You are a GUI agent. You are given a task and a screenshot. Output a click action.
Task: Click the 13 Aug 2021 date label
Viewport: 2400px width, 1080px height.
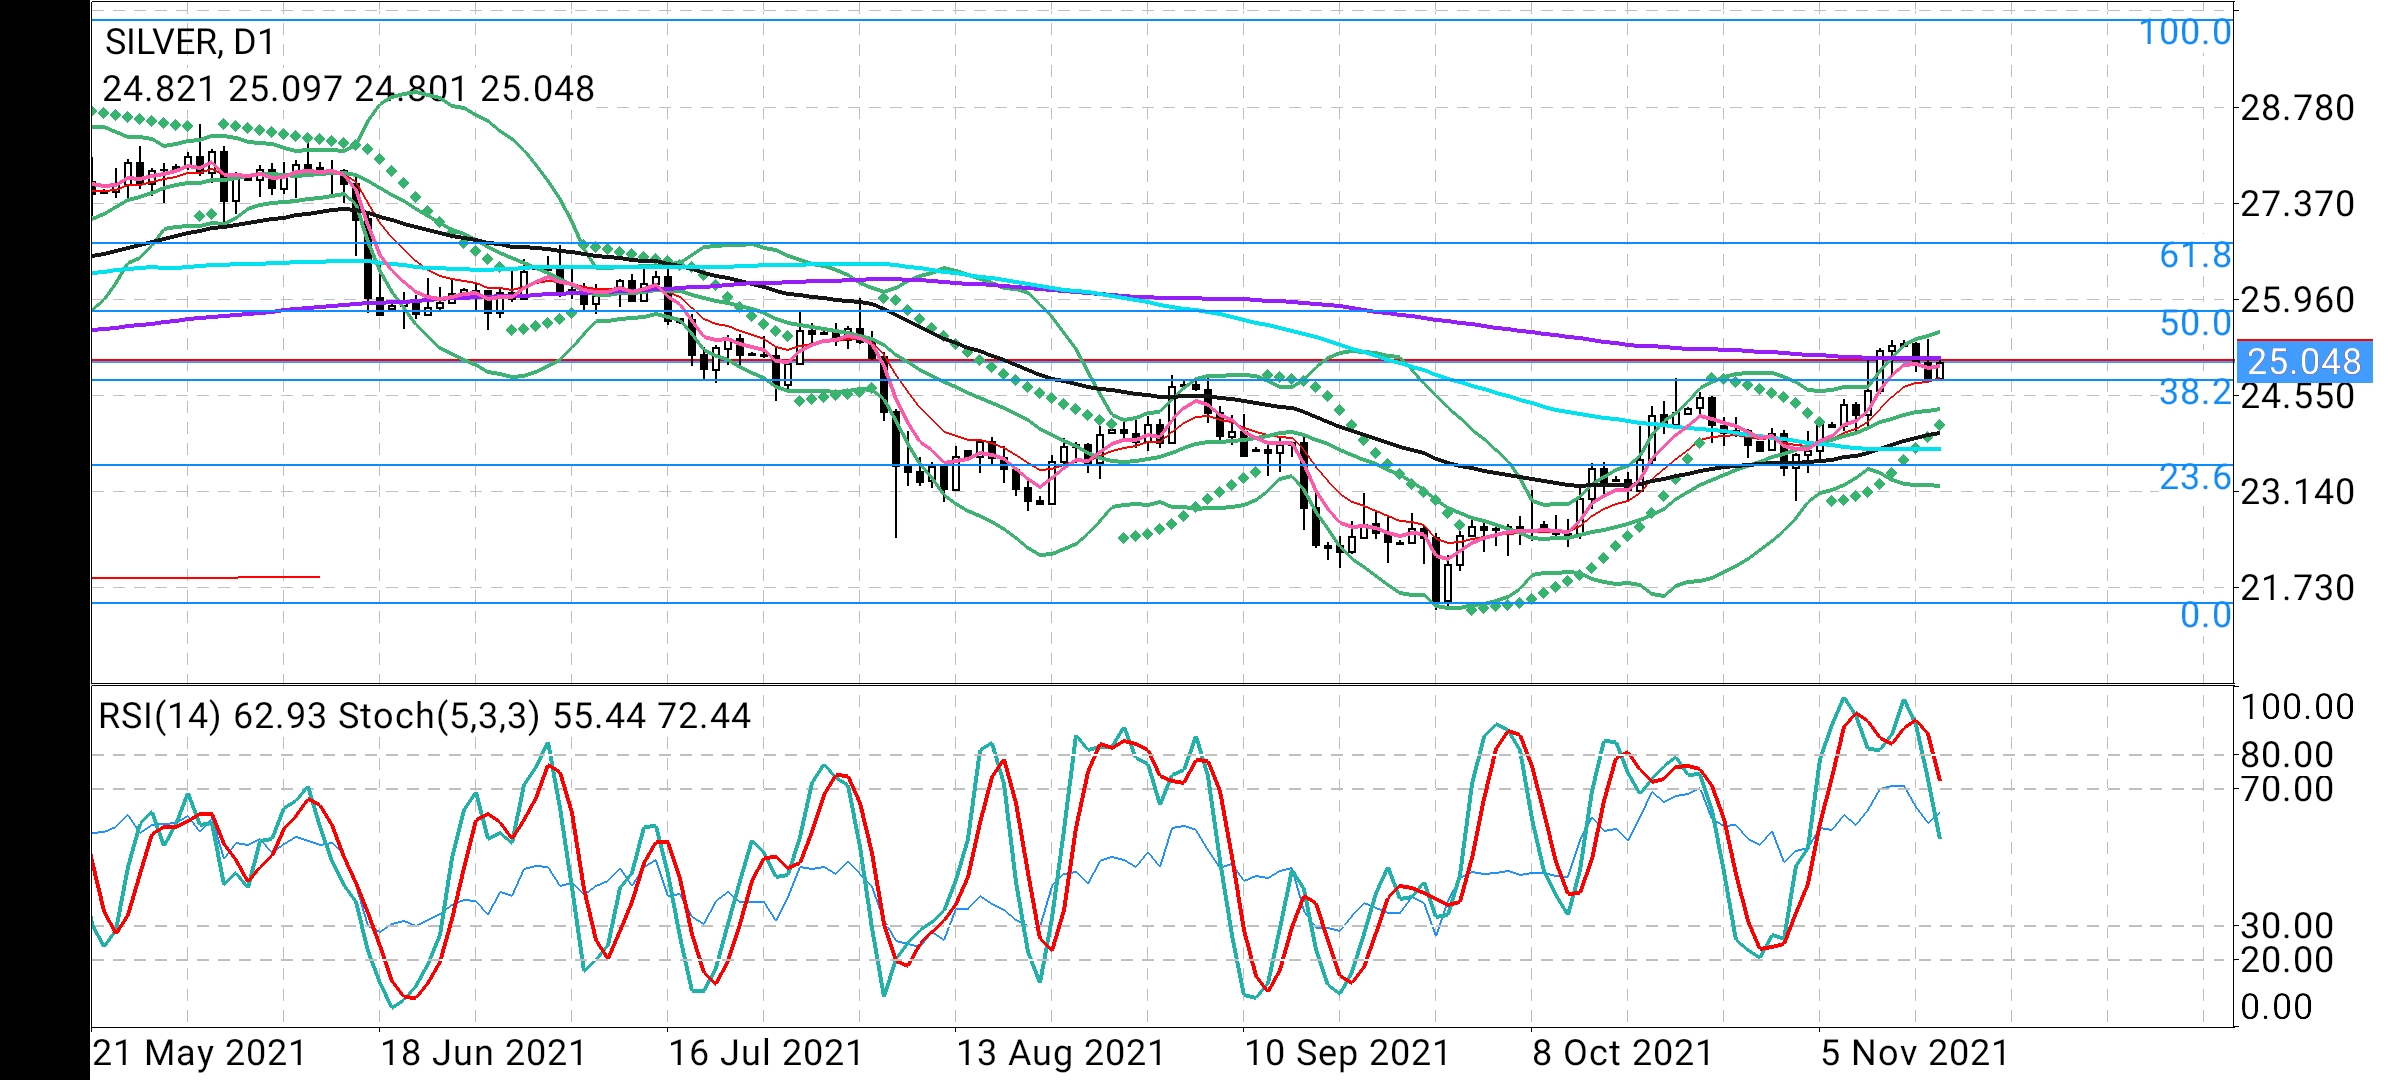(x=1061, y=1053)
